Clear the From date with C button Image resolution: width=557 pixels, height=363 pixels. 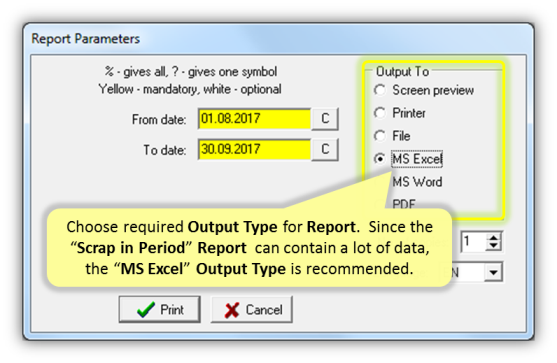tap(325, 119)
